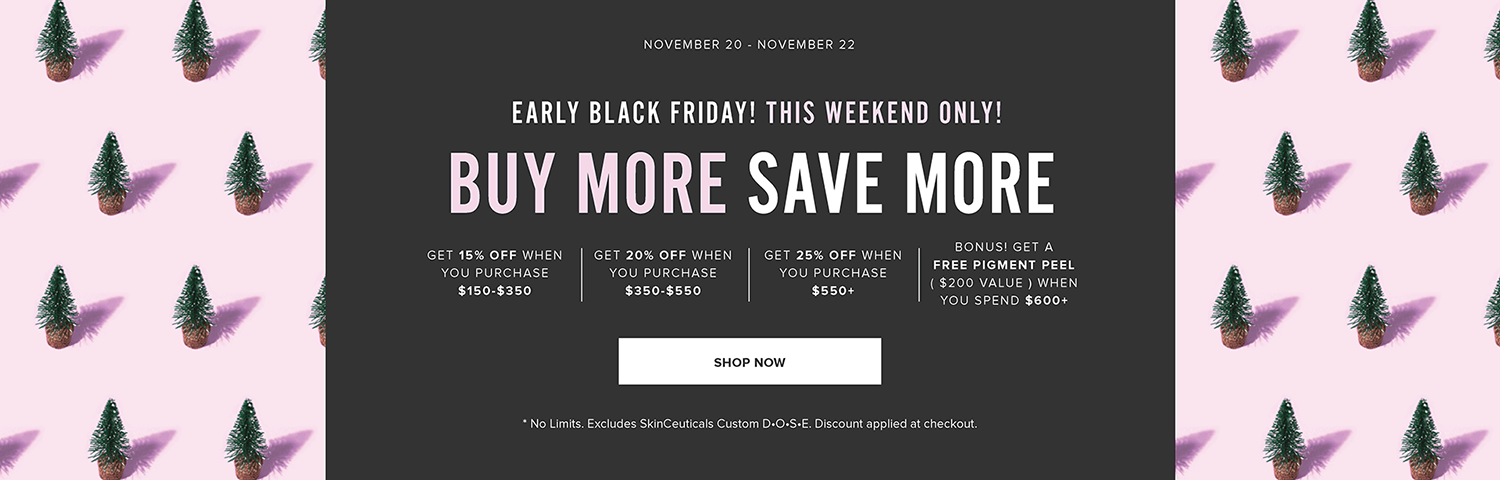Click the pink THIS WEEKEND ONLY! text
This screenshot has width=1500, height=480.
(x=884, y=113)
